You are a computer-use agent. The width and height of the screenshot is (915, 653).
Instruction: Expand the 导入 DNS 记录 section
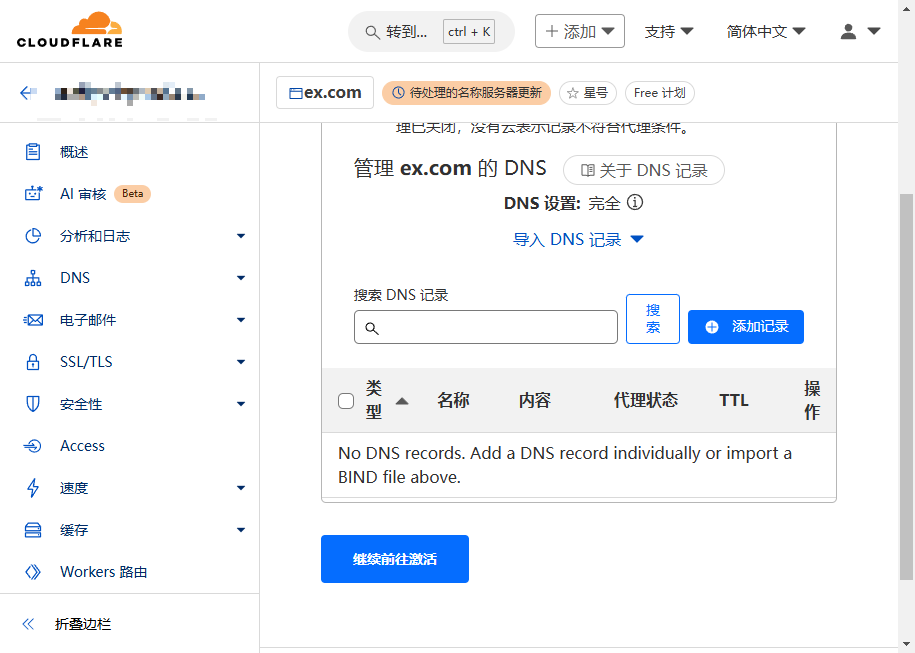(578, 240)
